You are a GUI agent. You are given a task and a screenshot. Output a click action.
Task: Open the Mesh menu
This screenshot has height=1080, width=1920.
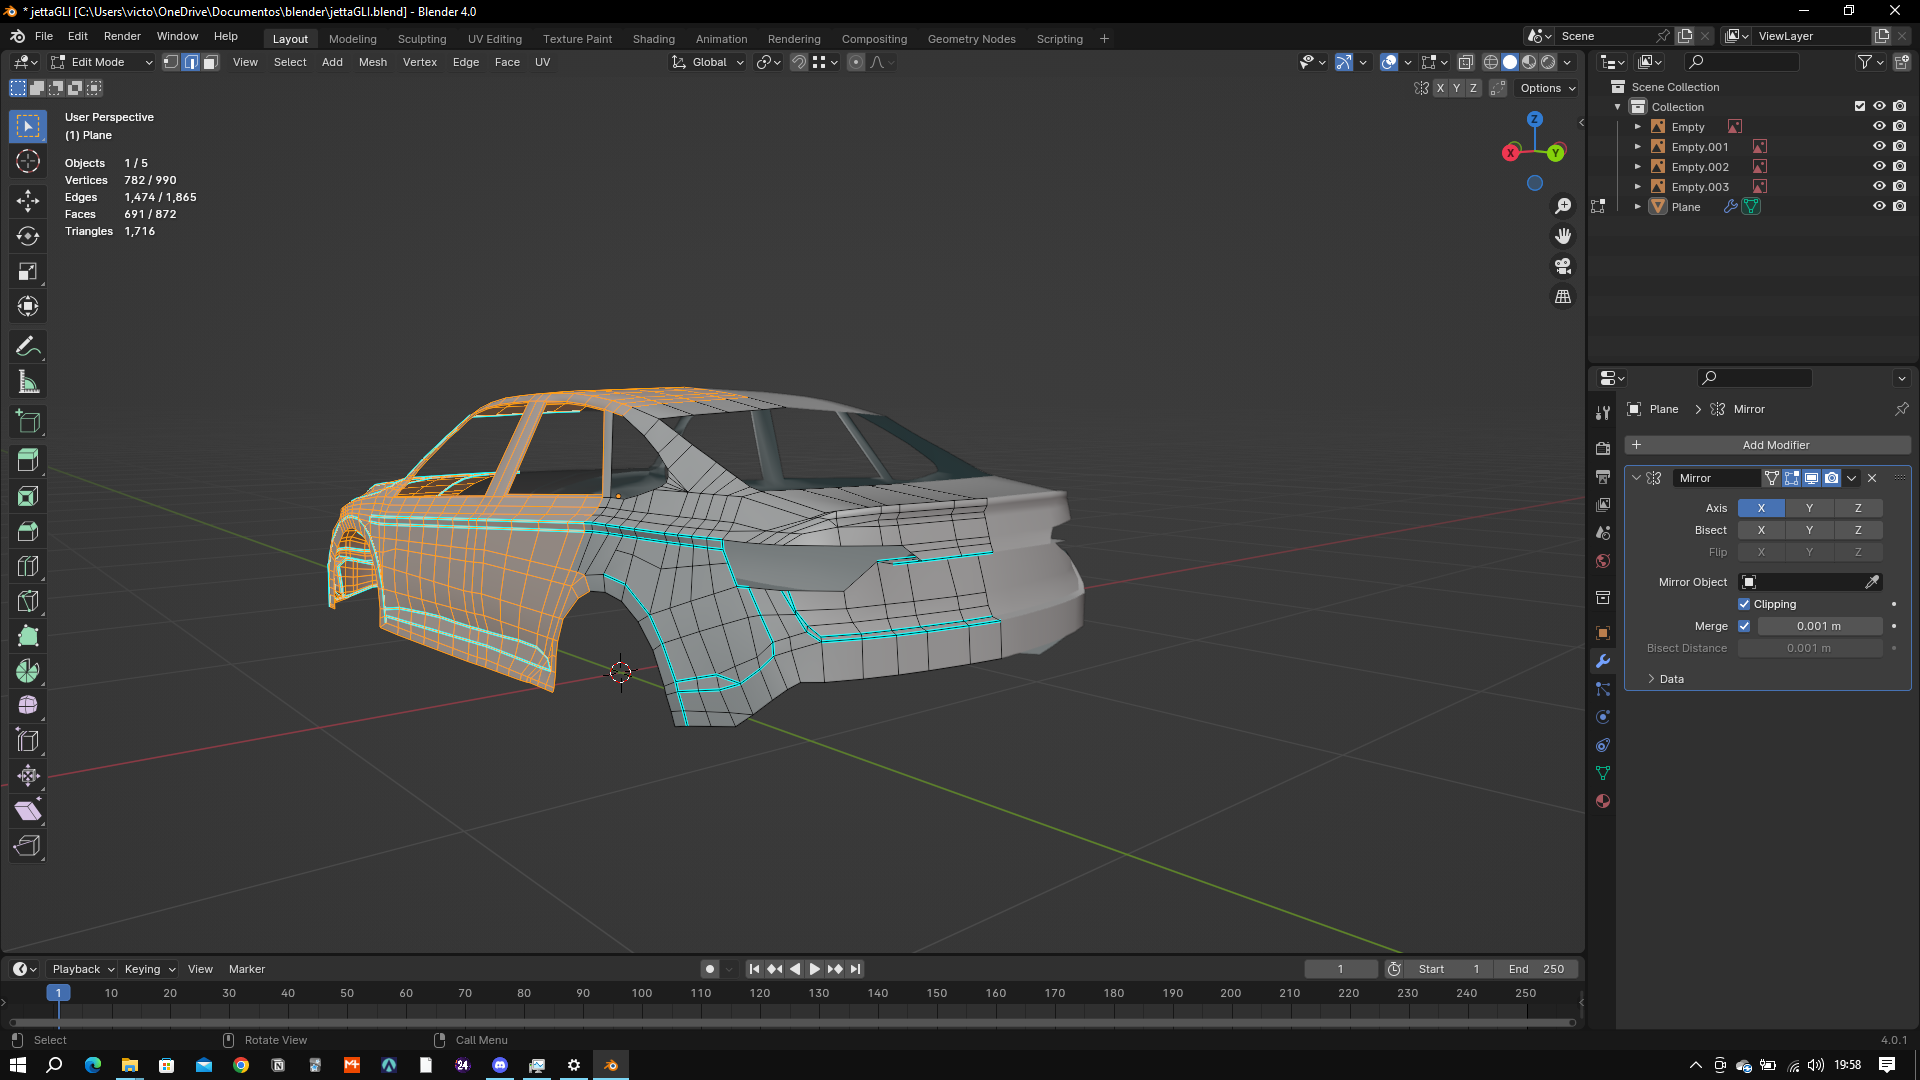coord(372,62)
